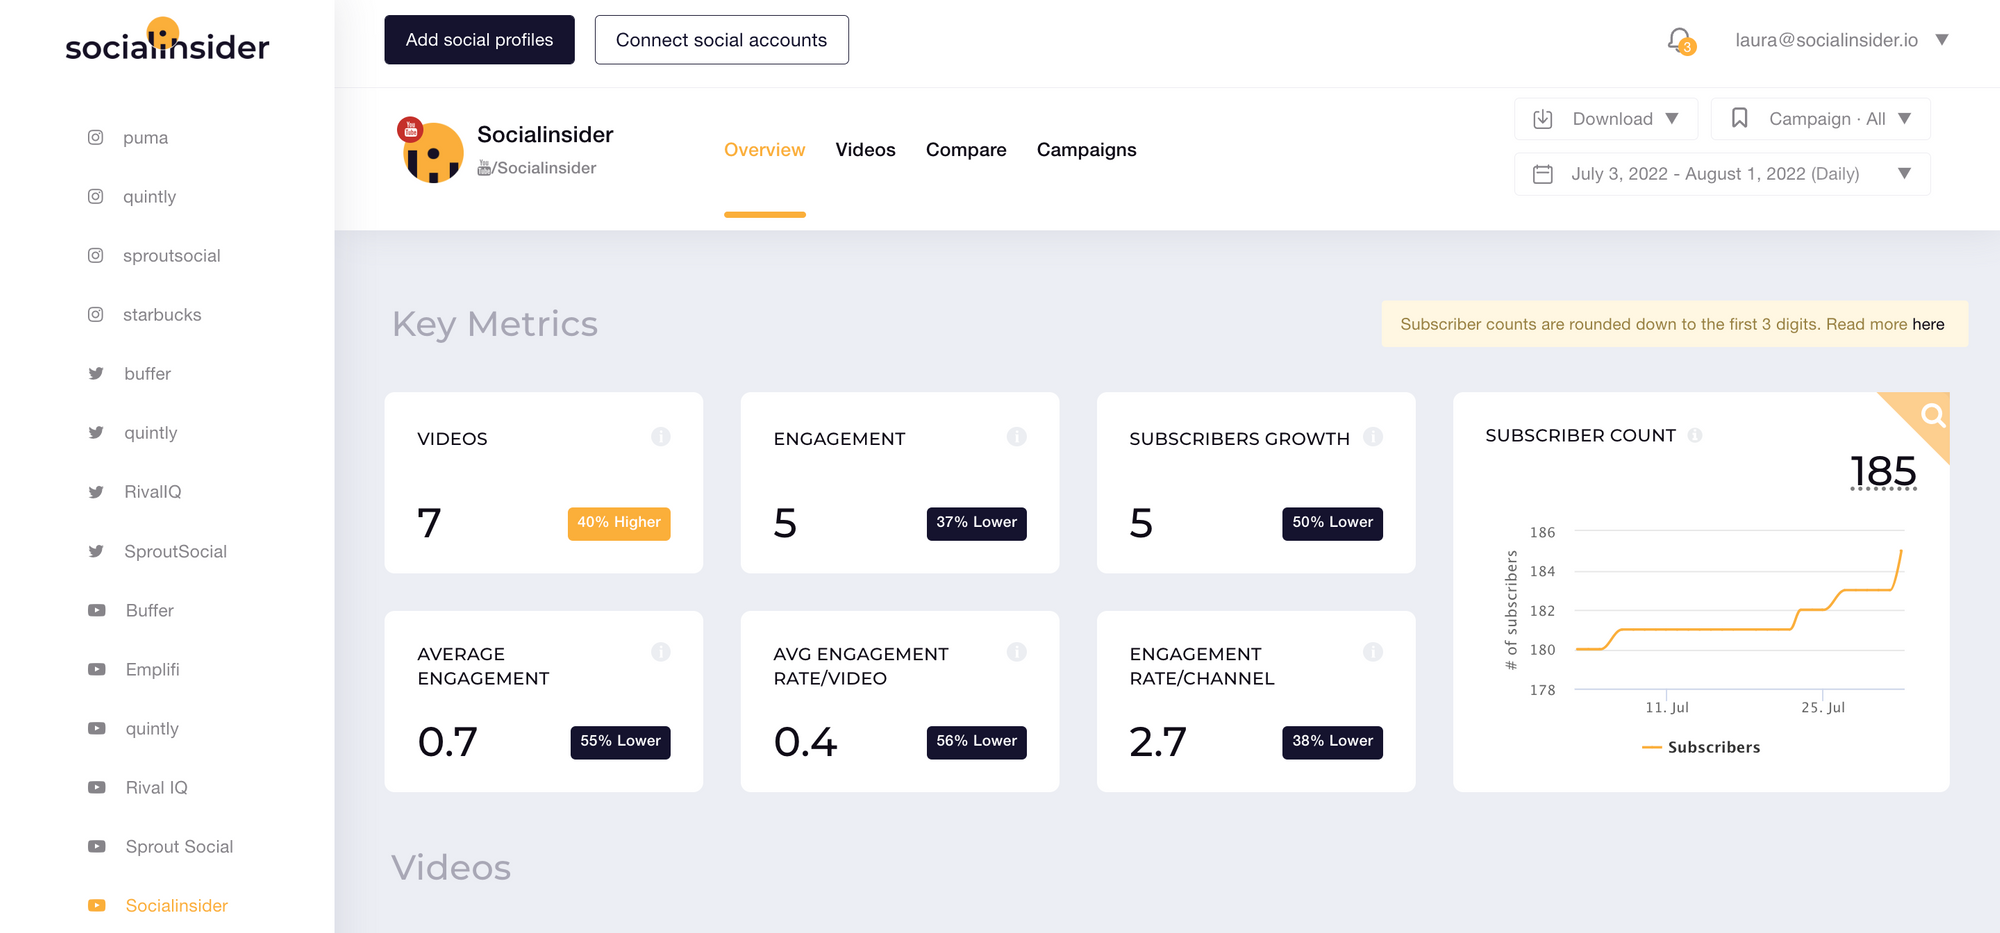The image size is (2000, 933).
Task: Click YouTube icon beside Buffer
Action: coord(97,610)
